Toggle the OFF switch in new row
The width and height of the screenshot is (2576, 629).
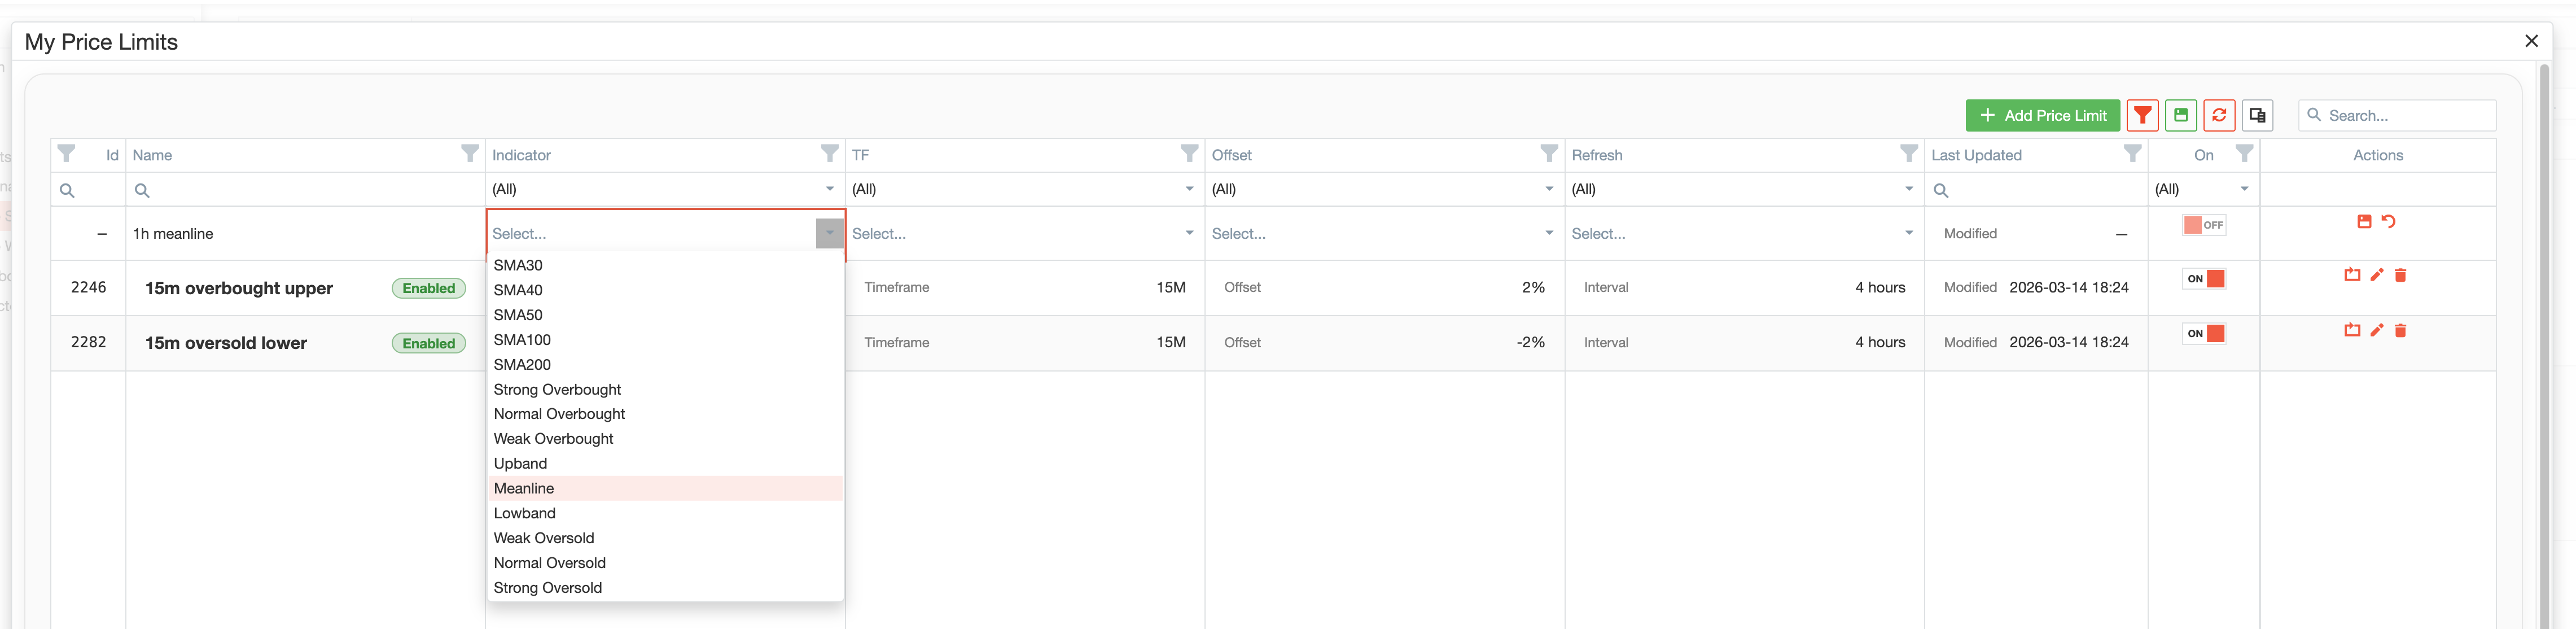coord(2203,225)
